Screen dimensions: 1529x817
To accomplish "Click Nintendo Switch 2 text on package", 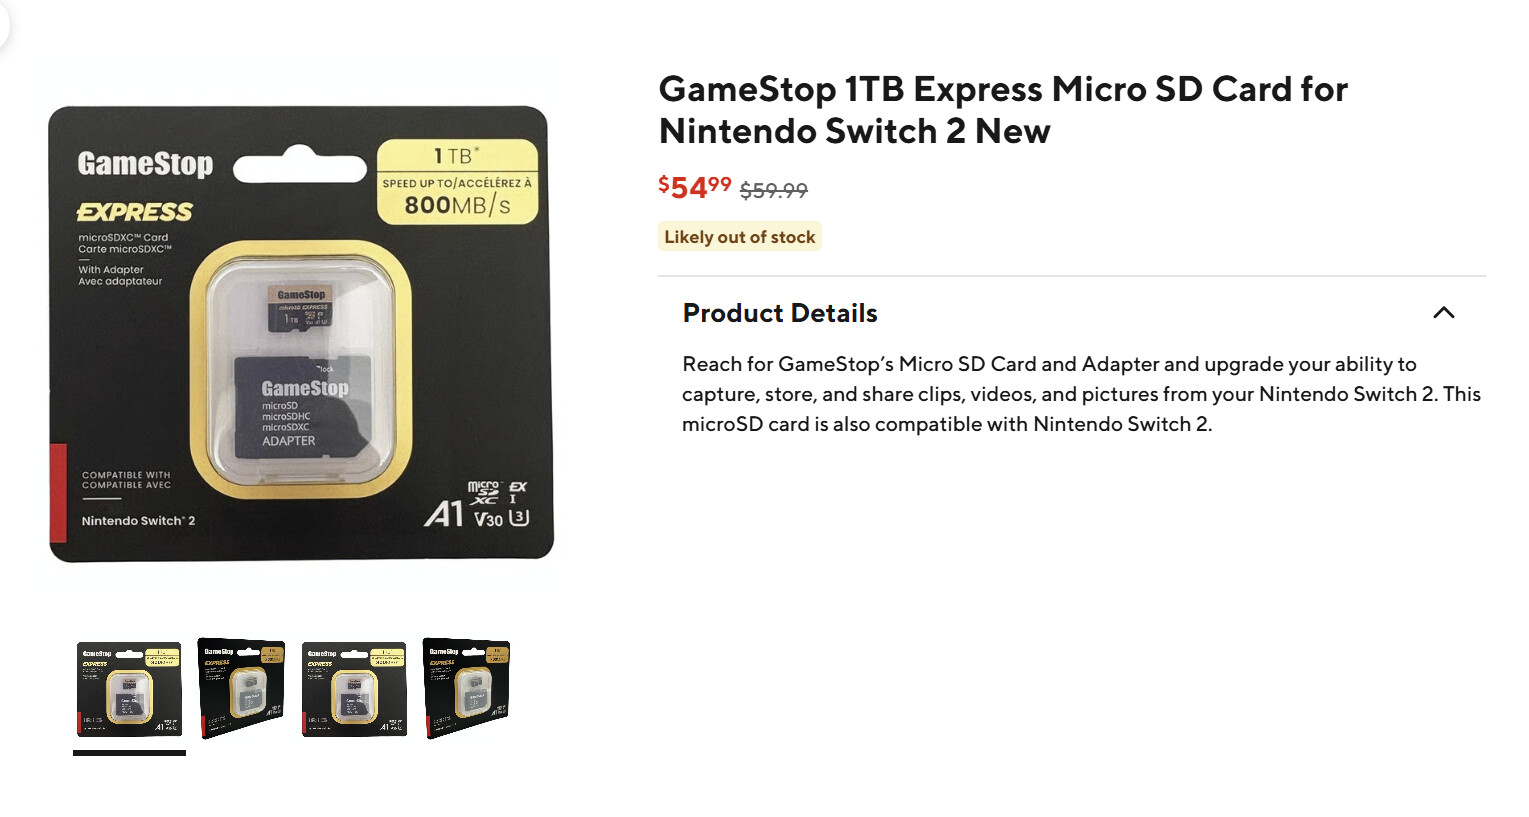I will (x=138, y=521).
